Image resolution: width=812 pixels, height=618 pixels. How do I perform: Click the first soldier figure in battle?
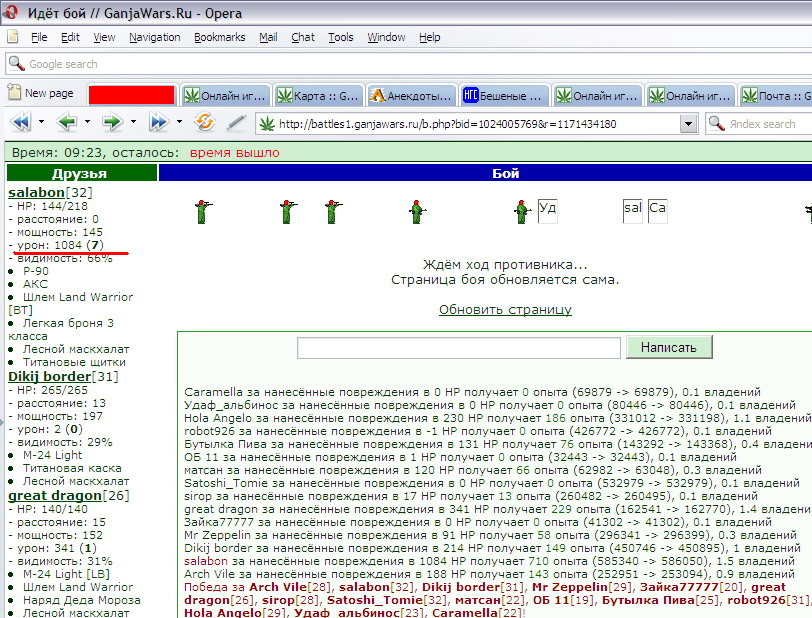202,211
